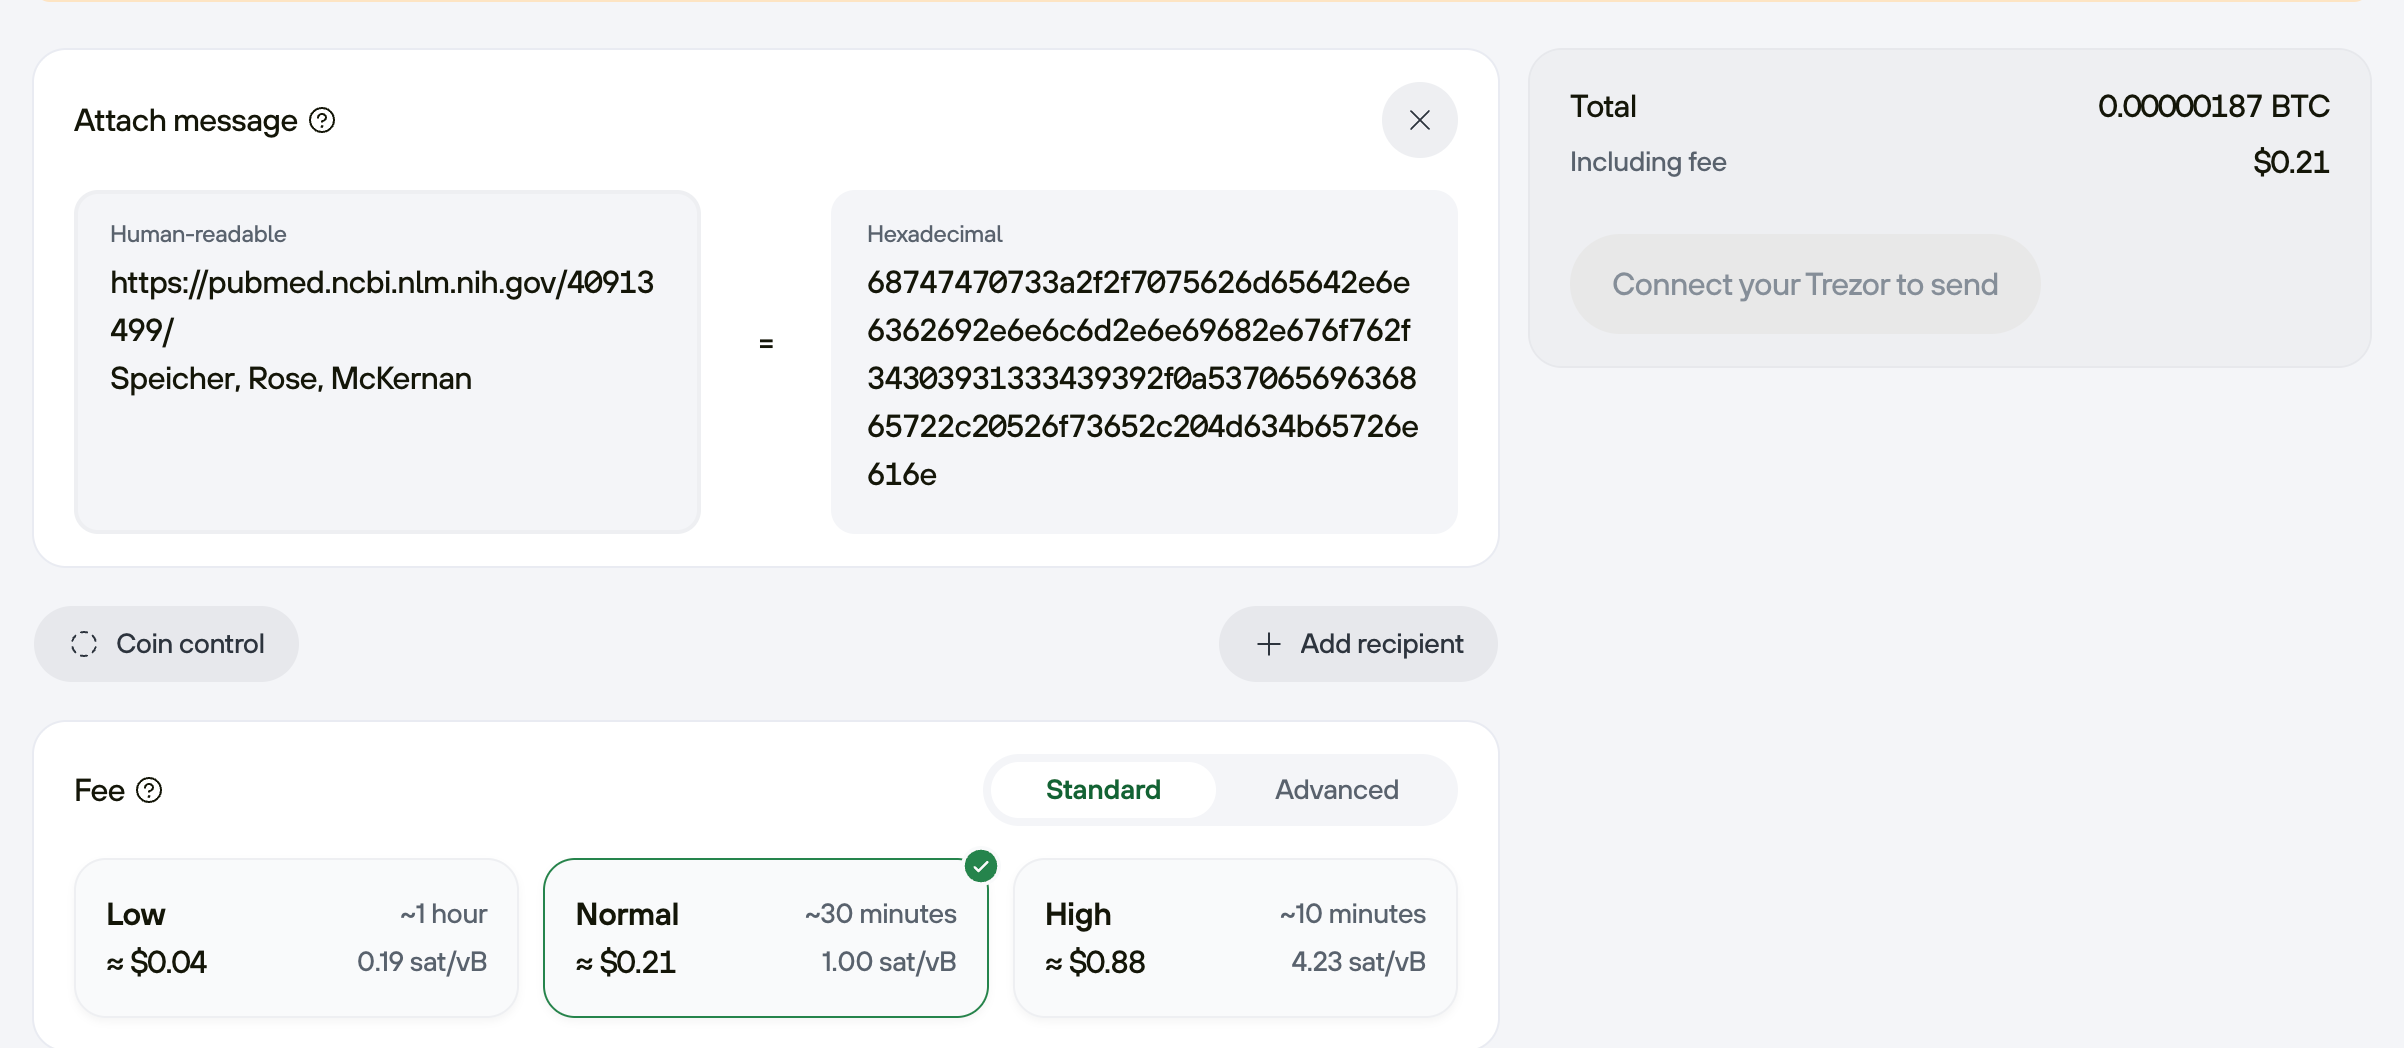Click the plus icon beside Add recipient
The width and height of the screenshot is (2404, 1048).
click(x=1268, y=644)
